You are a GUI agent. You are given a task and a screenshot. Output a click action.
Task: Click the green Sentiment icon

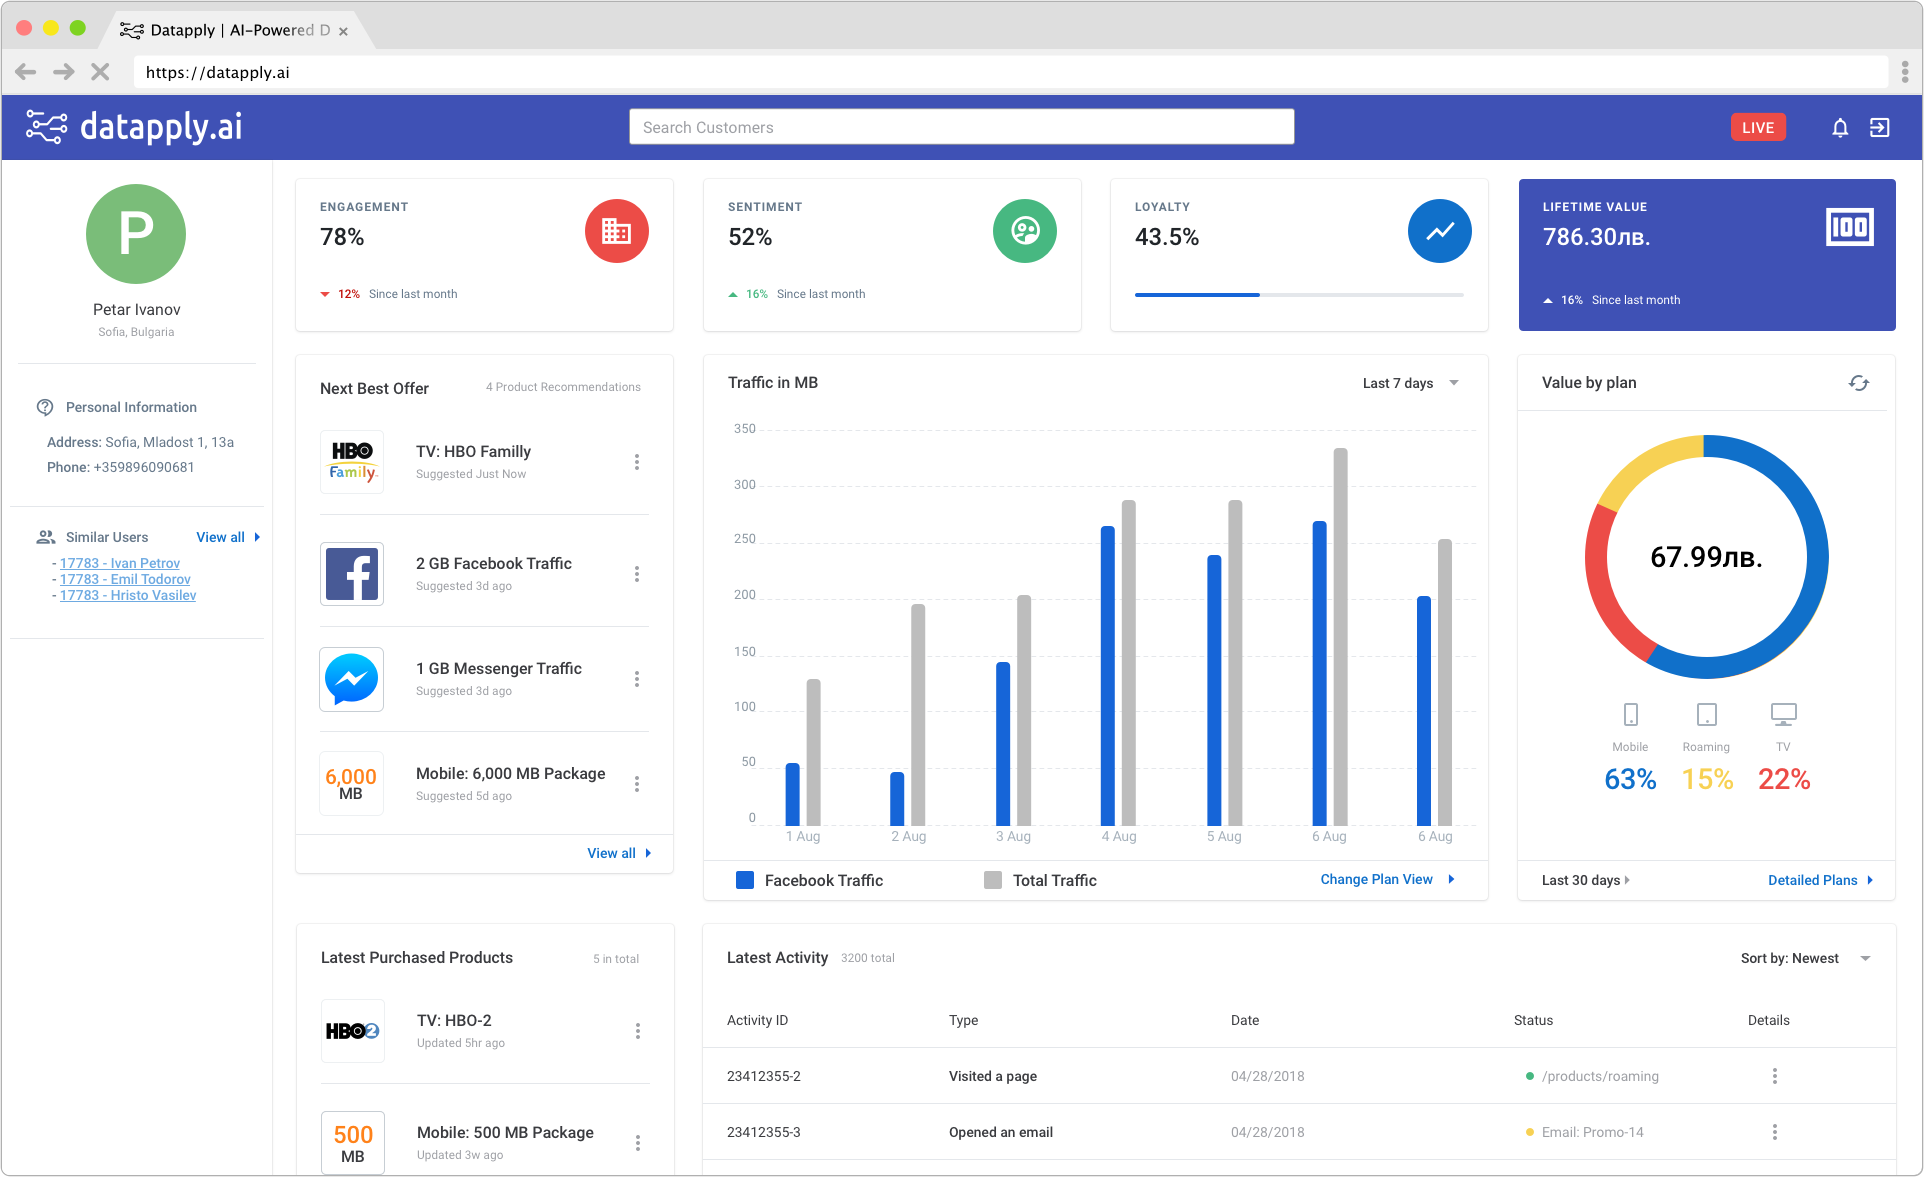[x=1024, y=232]
